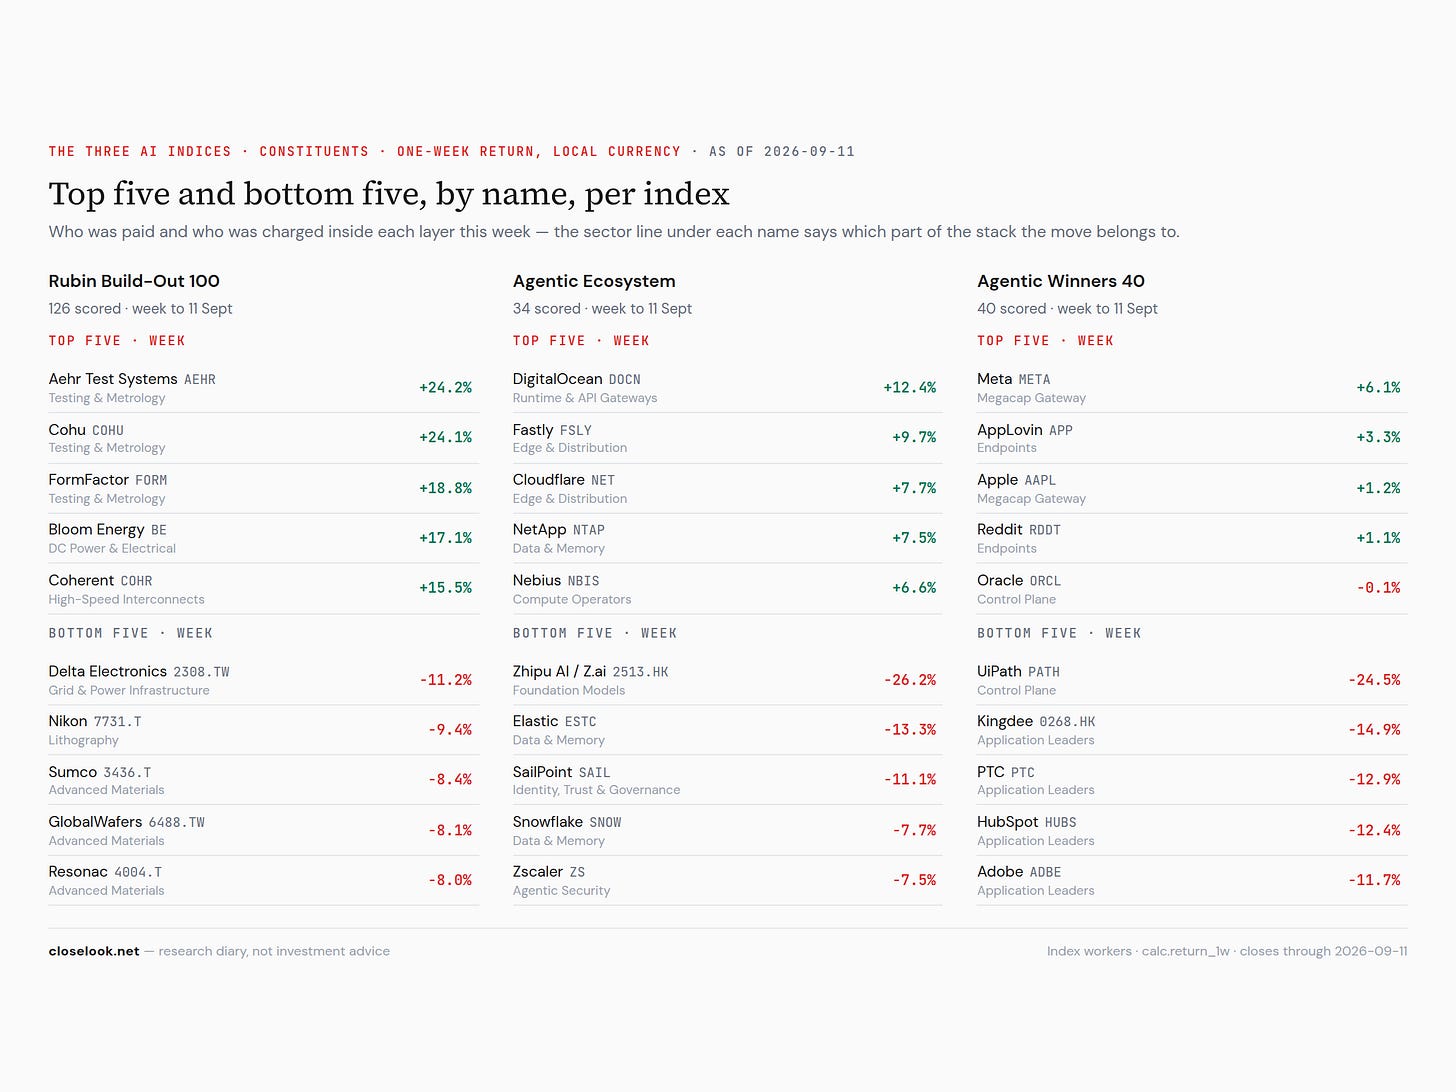Click the company name "DigitalOcean"

pos(558,379)
